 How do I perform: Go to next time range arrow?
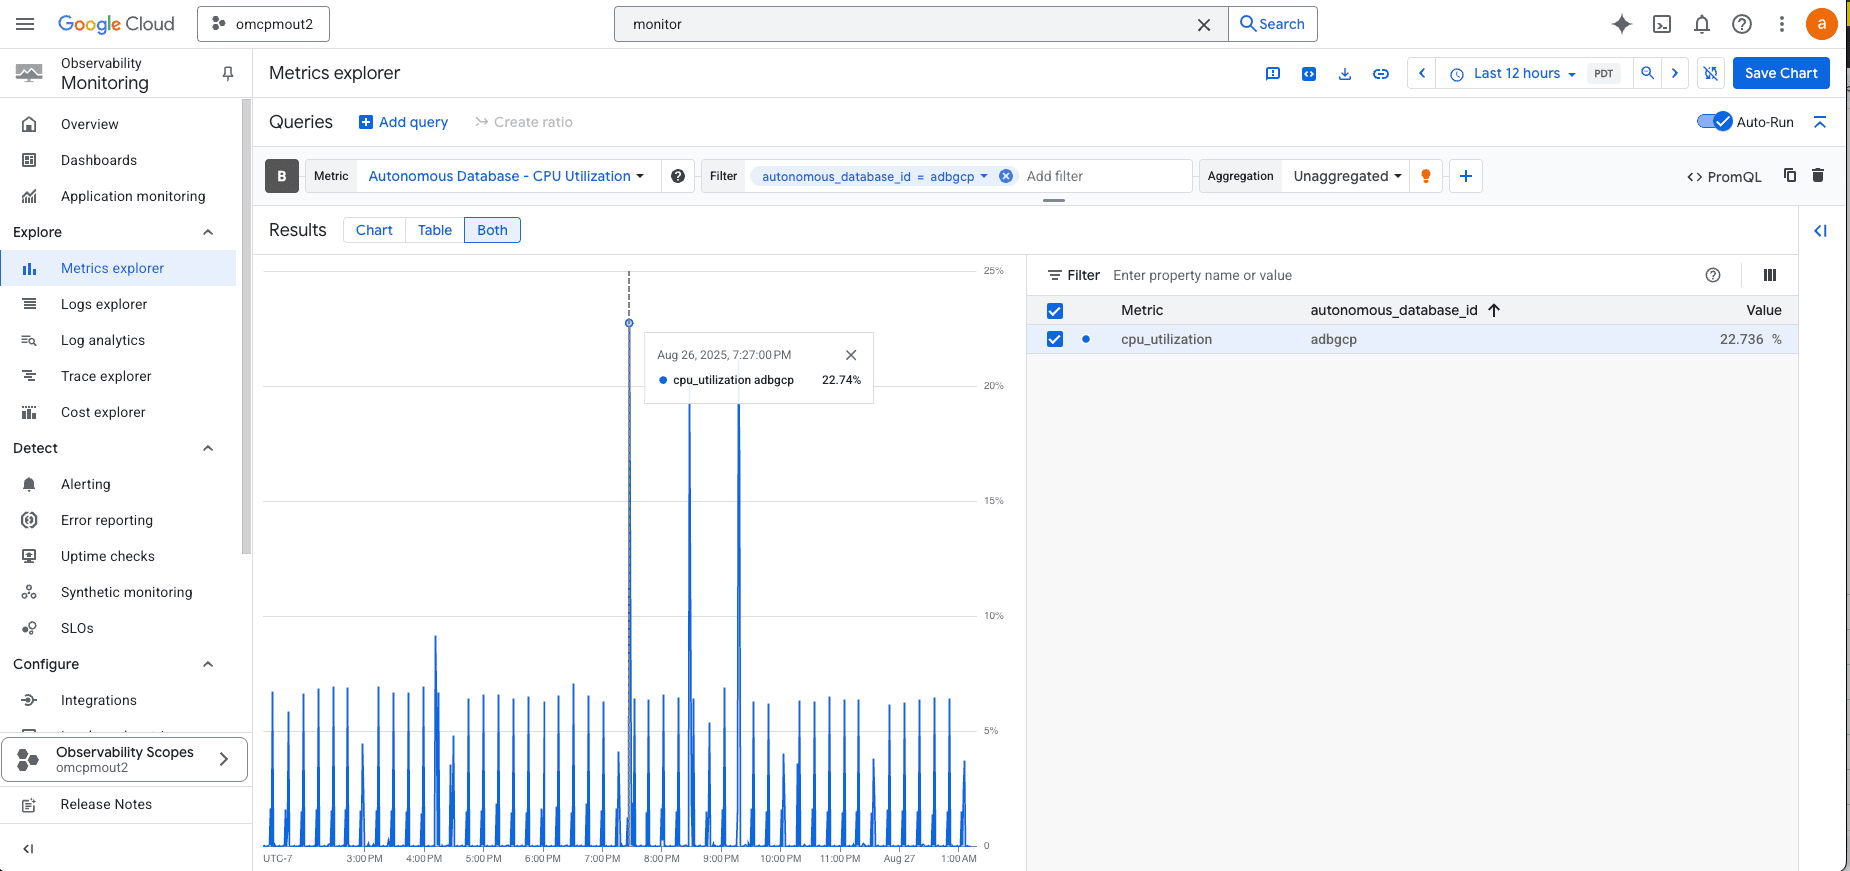[1675, 73]
